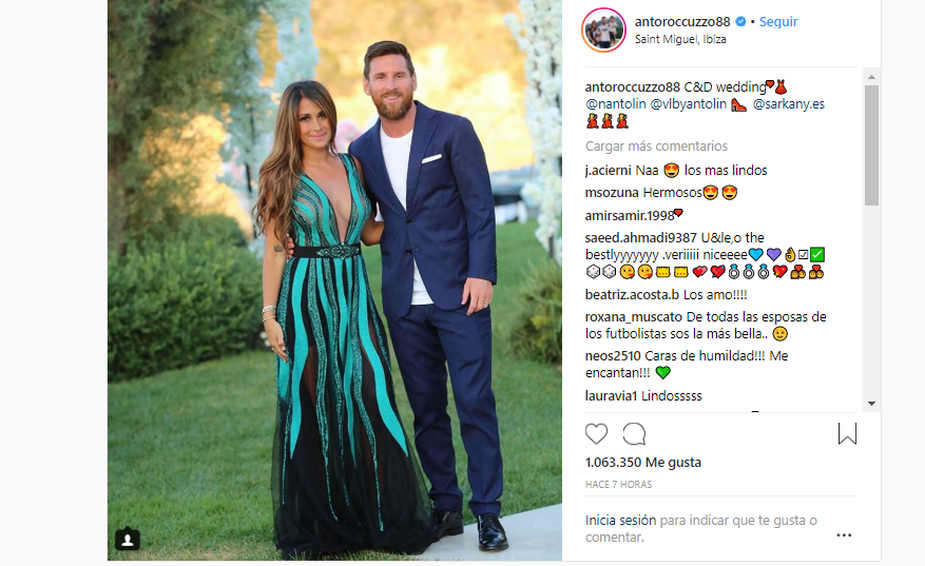The height and width of the screenshot is (566, 925).
Task: Open the @nantolin mention link
Action: 615,104
